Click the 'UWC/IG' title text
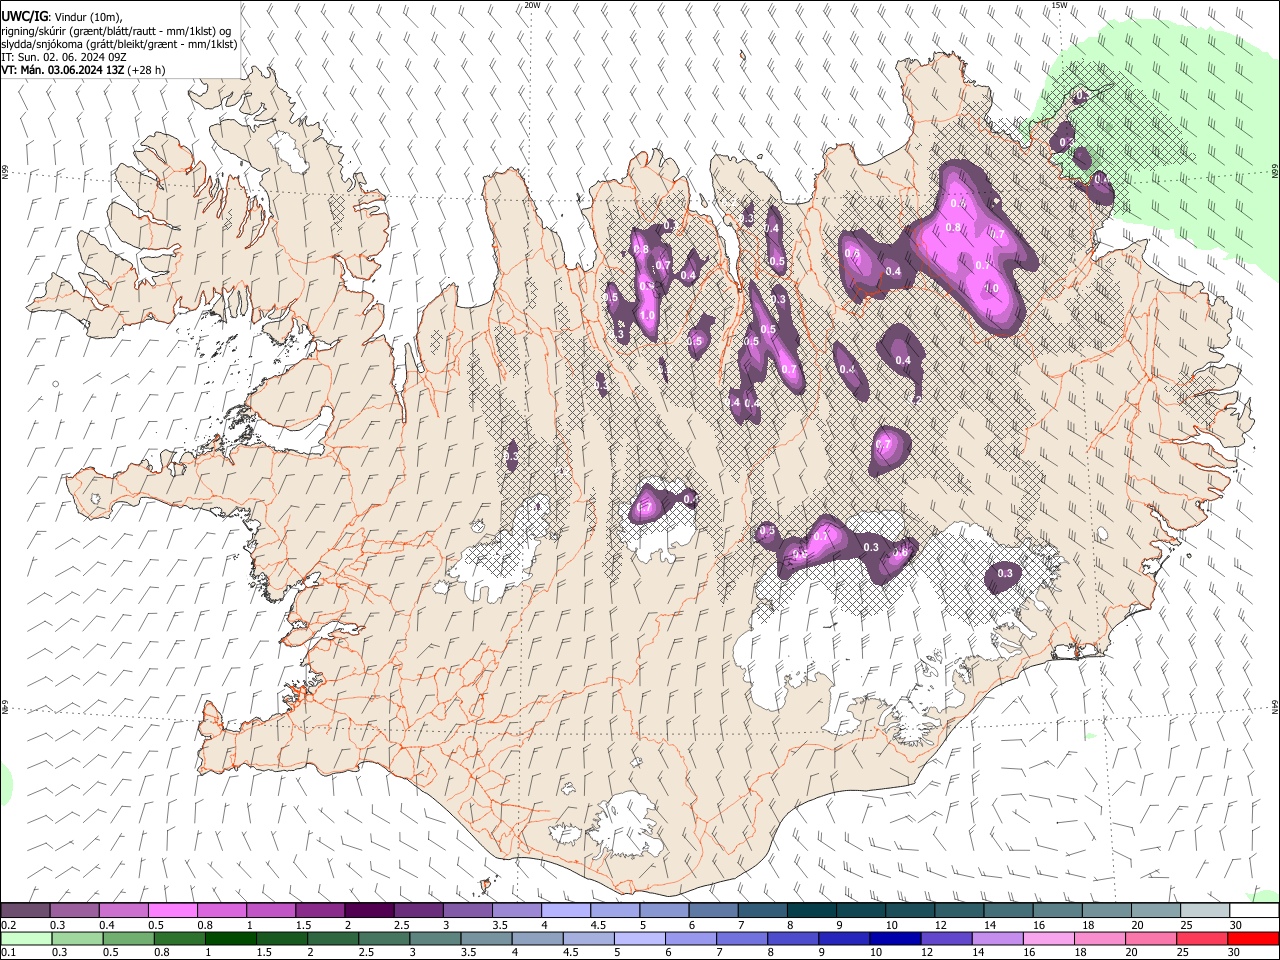This screenshot has width=1280, height=960. [x=24, y=17]
